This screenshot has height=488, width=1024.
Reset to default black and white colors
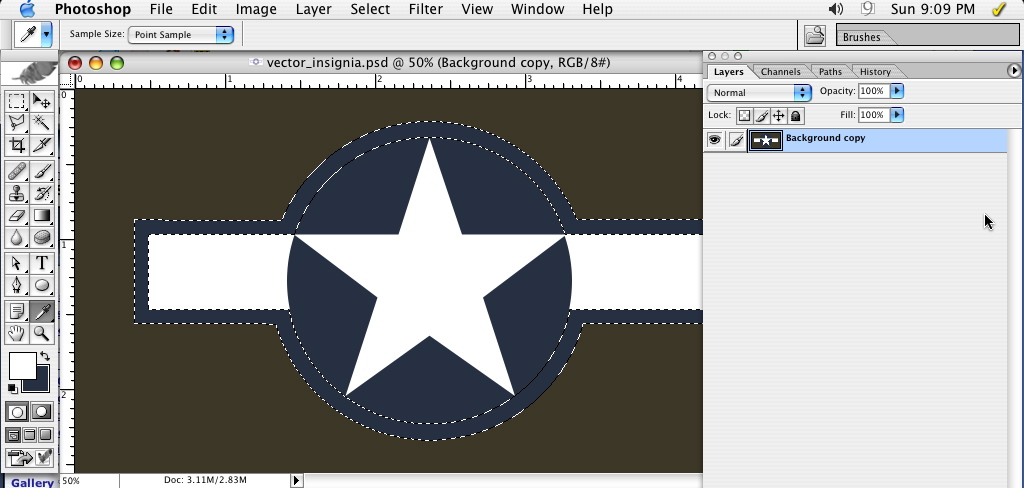tap(12, 388)
